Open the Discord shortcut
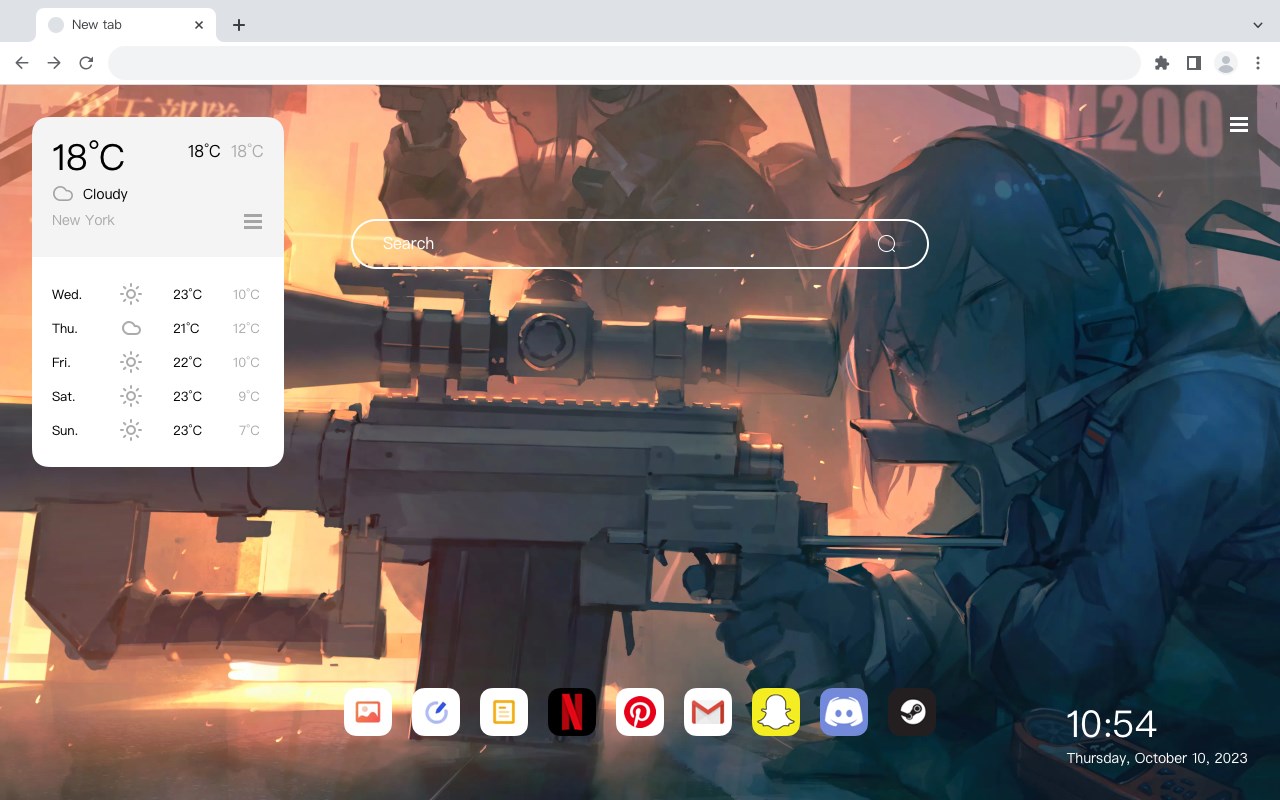 (844, 712)
